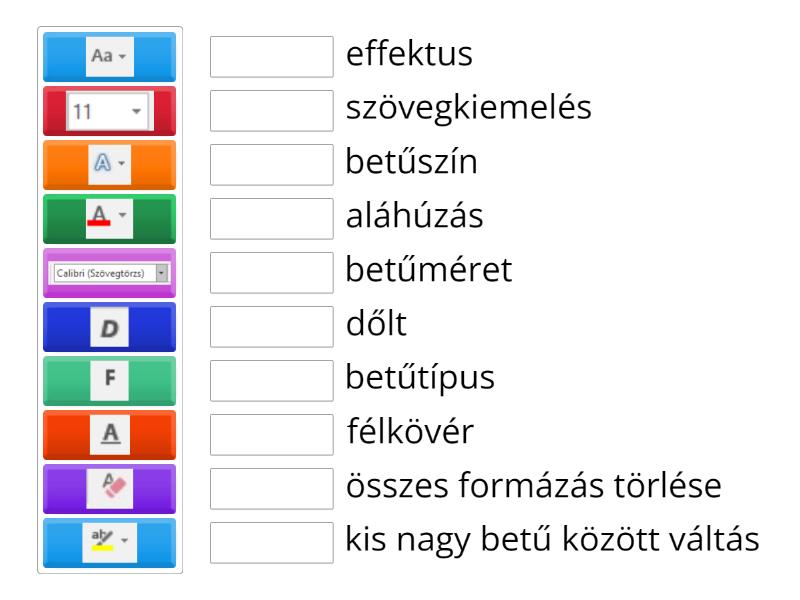Click the answer box beside 'dőlt'
Screen dimensions: 800x600
[x=272, y=327]
